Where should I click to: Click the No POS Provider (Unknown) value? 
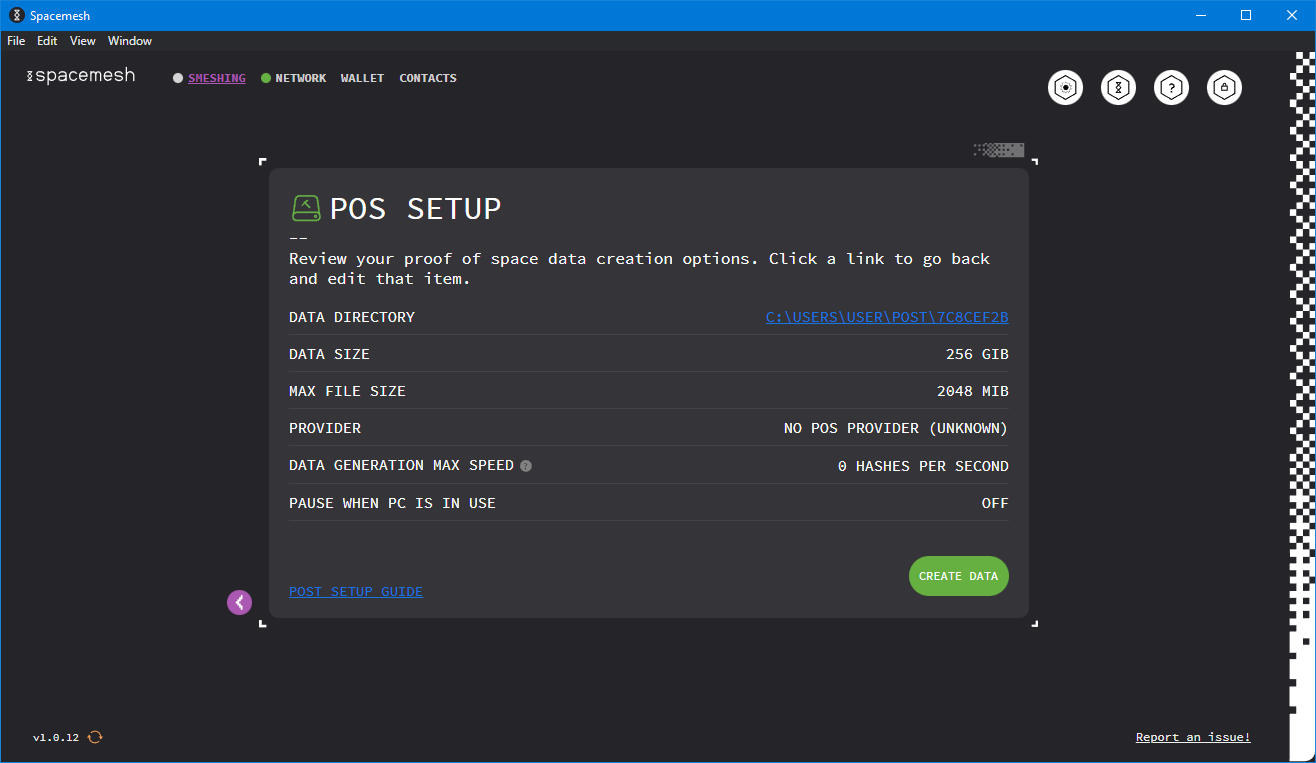[896, 428]
